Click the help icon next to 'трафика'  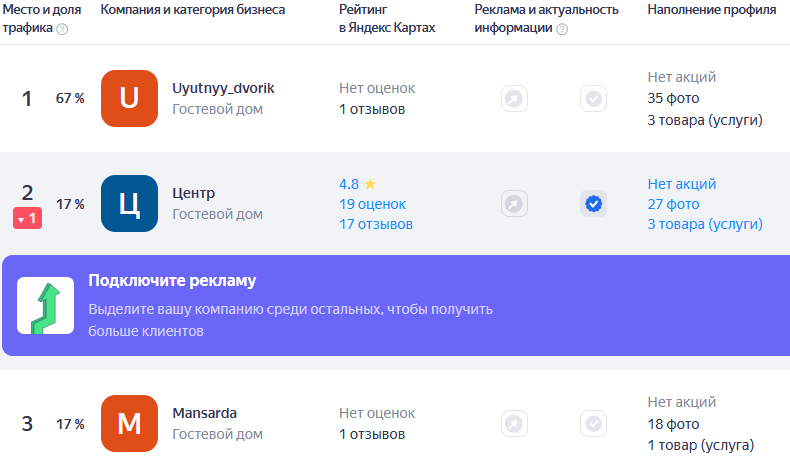pyautogui.click(x=62, y=29)
